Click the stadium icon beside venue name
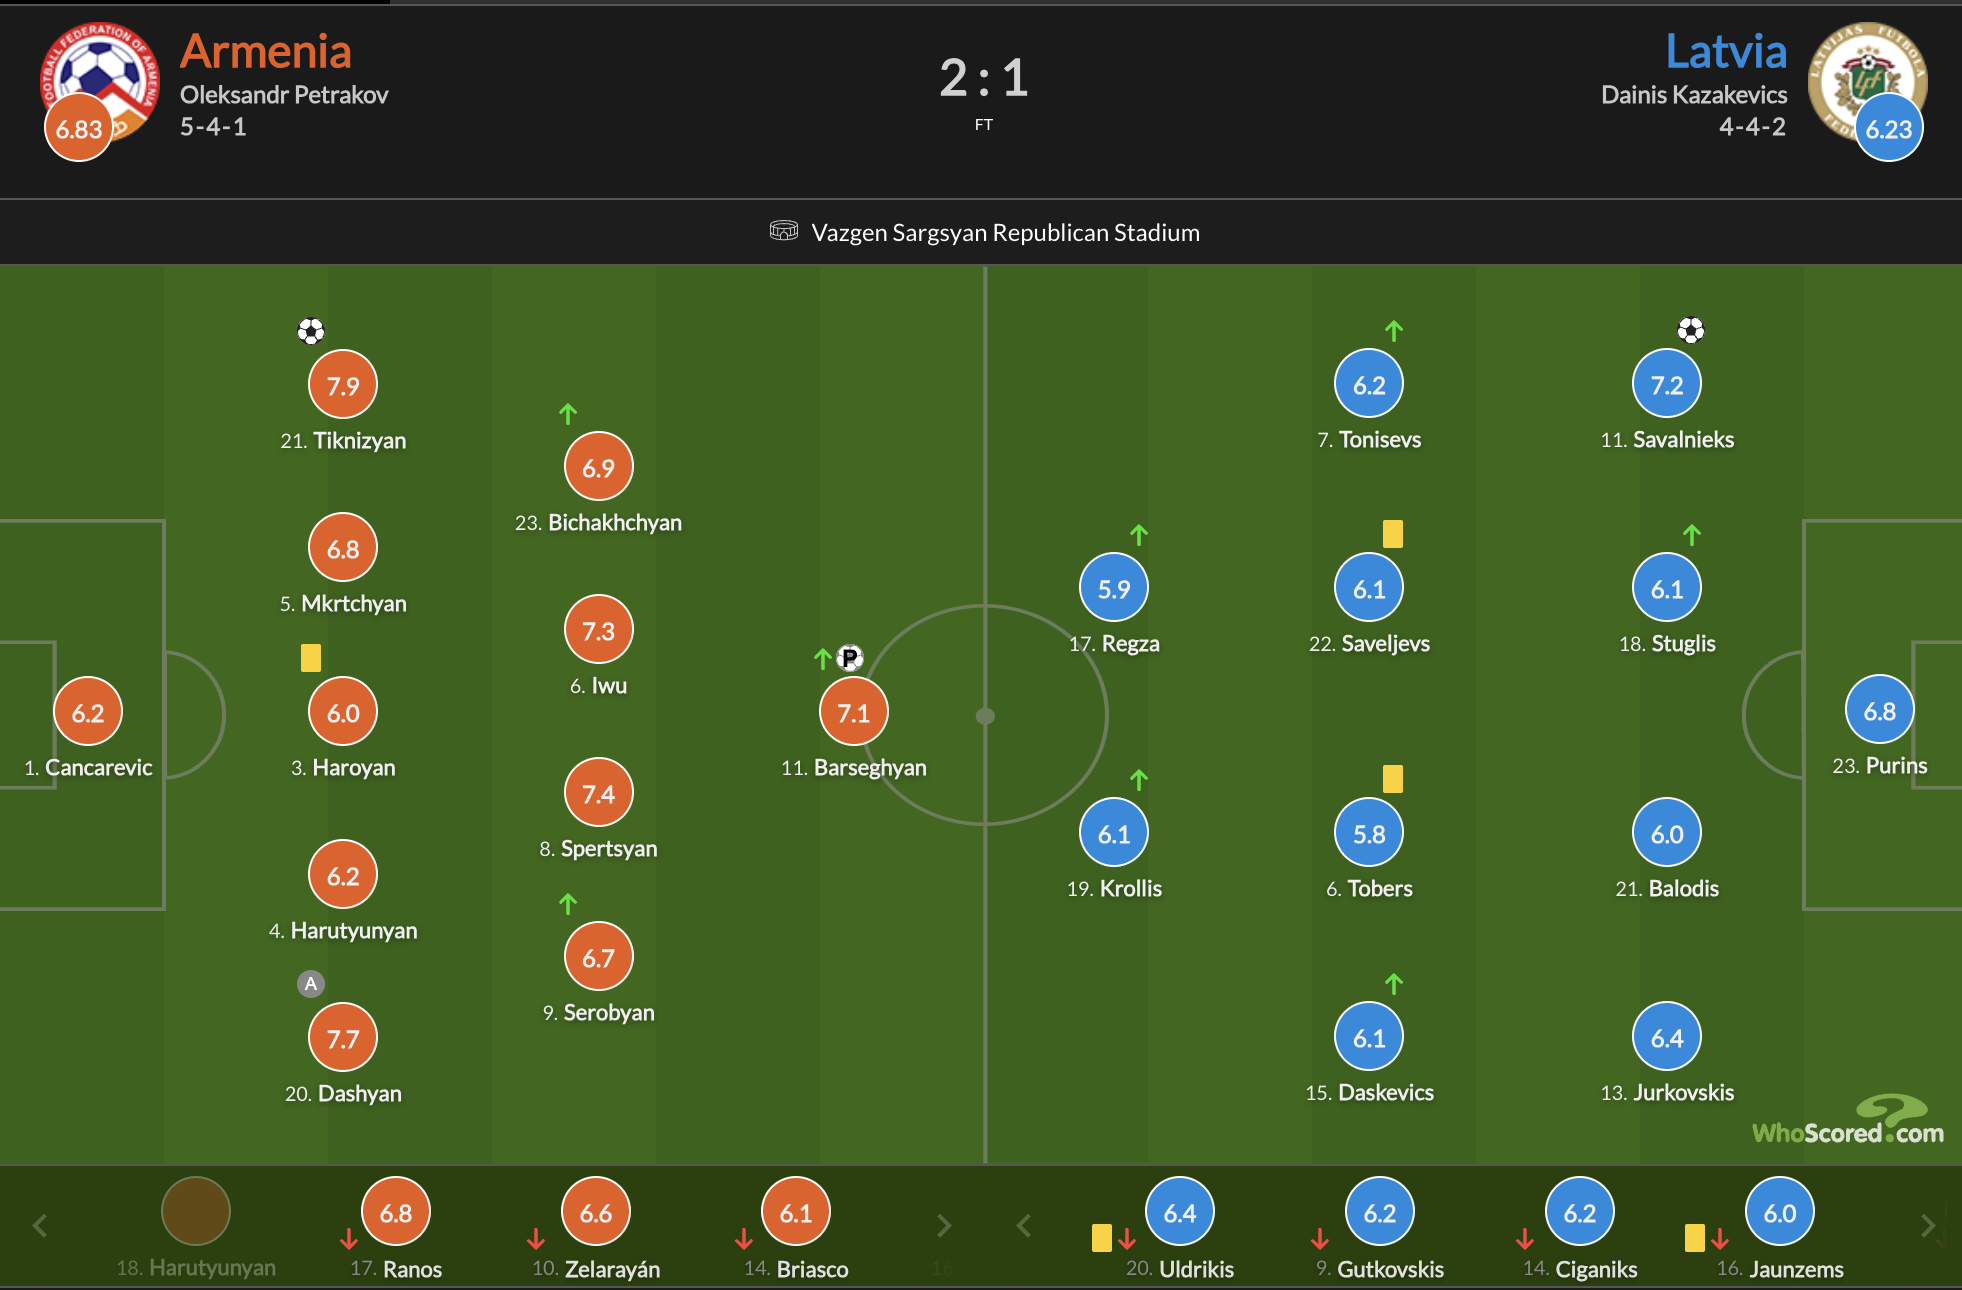 click(x=784, y=231)
